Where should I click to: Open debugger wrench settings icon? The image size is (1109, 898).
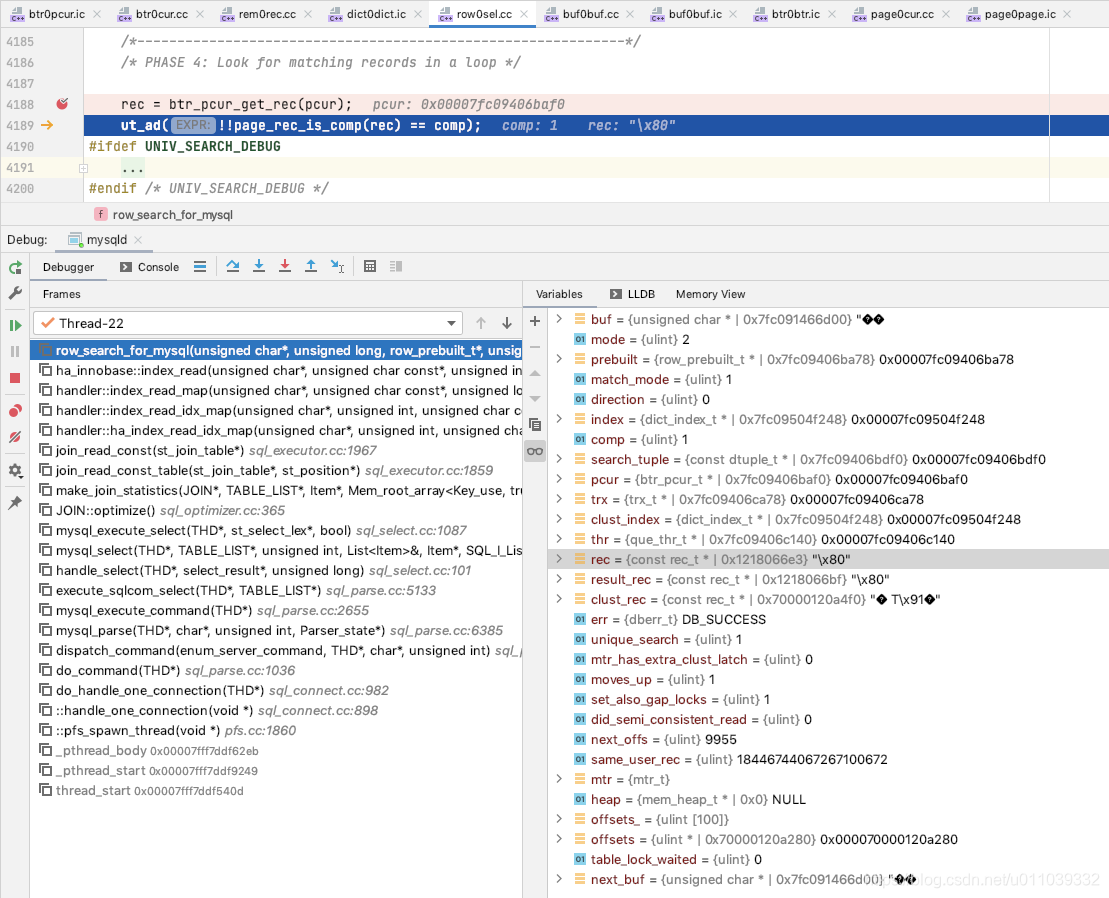(15, 293)
